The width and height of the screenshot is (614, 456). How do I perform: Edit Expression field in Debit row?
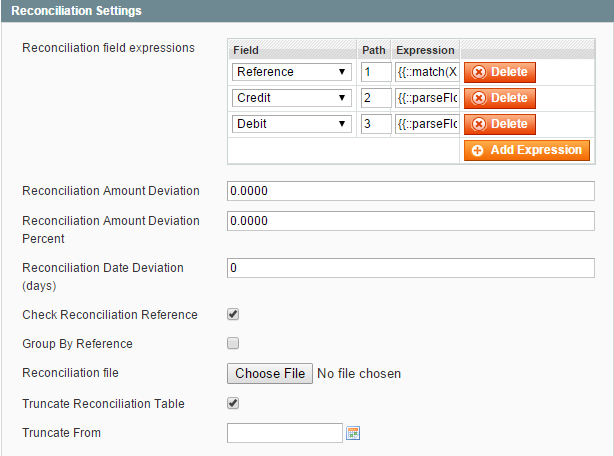427,124
